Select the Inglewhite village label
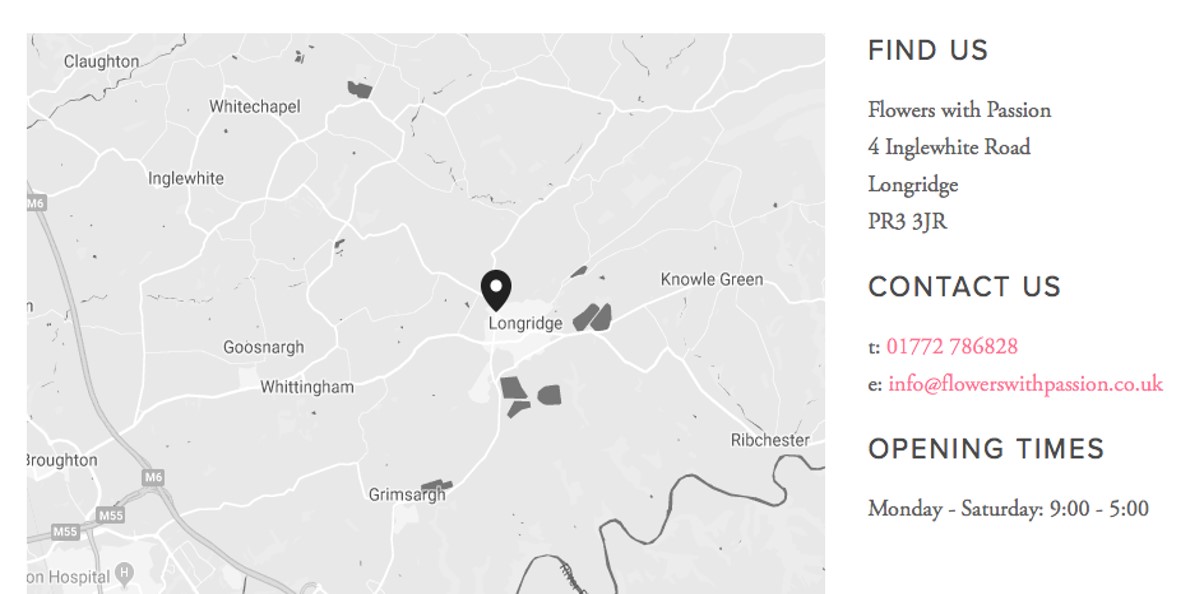The image size is (1204, 594). [186, 179]
